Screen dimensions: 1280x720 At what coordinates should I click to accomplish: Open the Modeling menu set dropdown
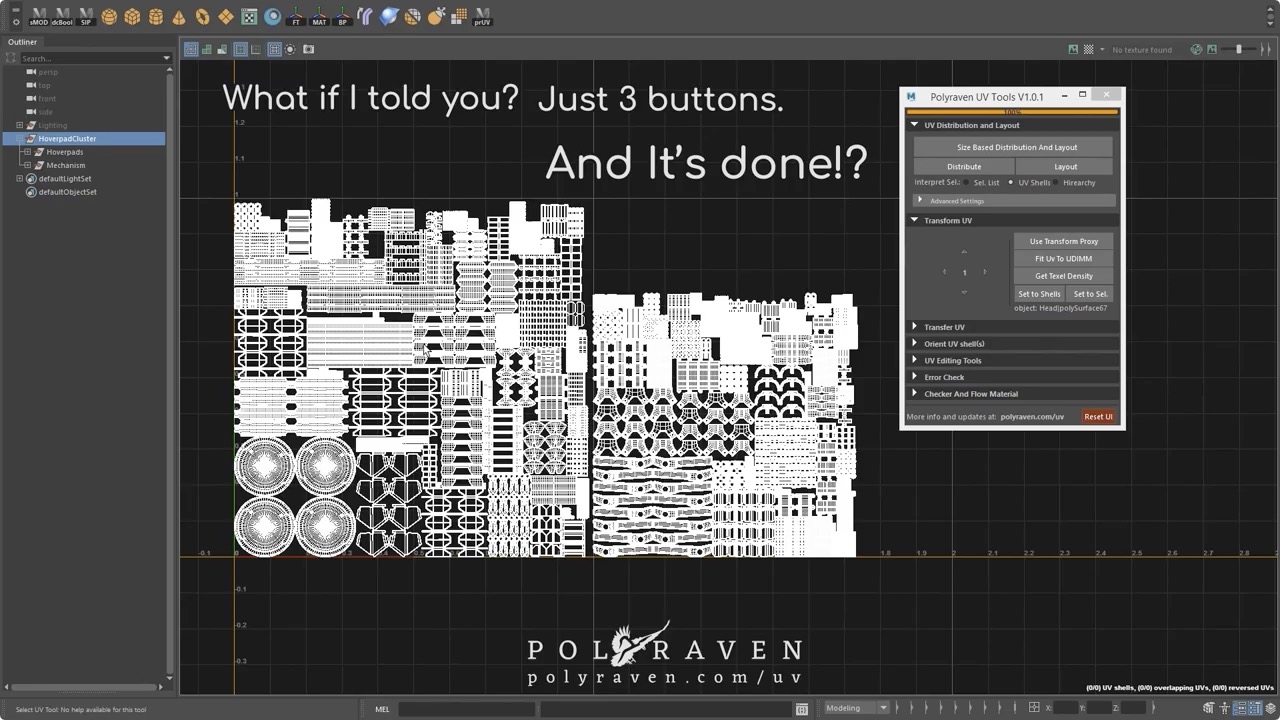click(855, 707)
